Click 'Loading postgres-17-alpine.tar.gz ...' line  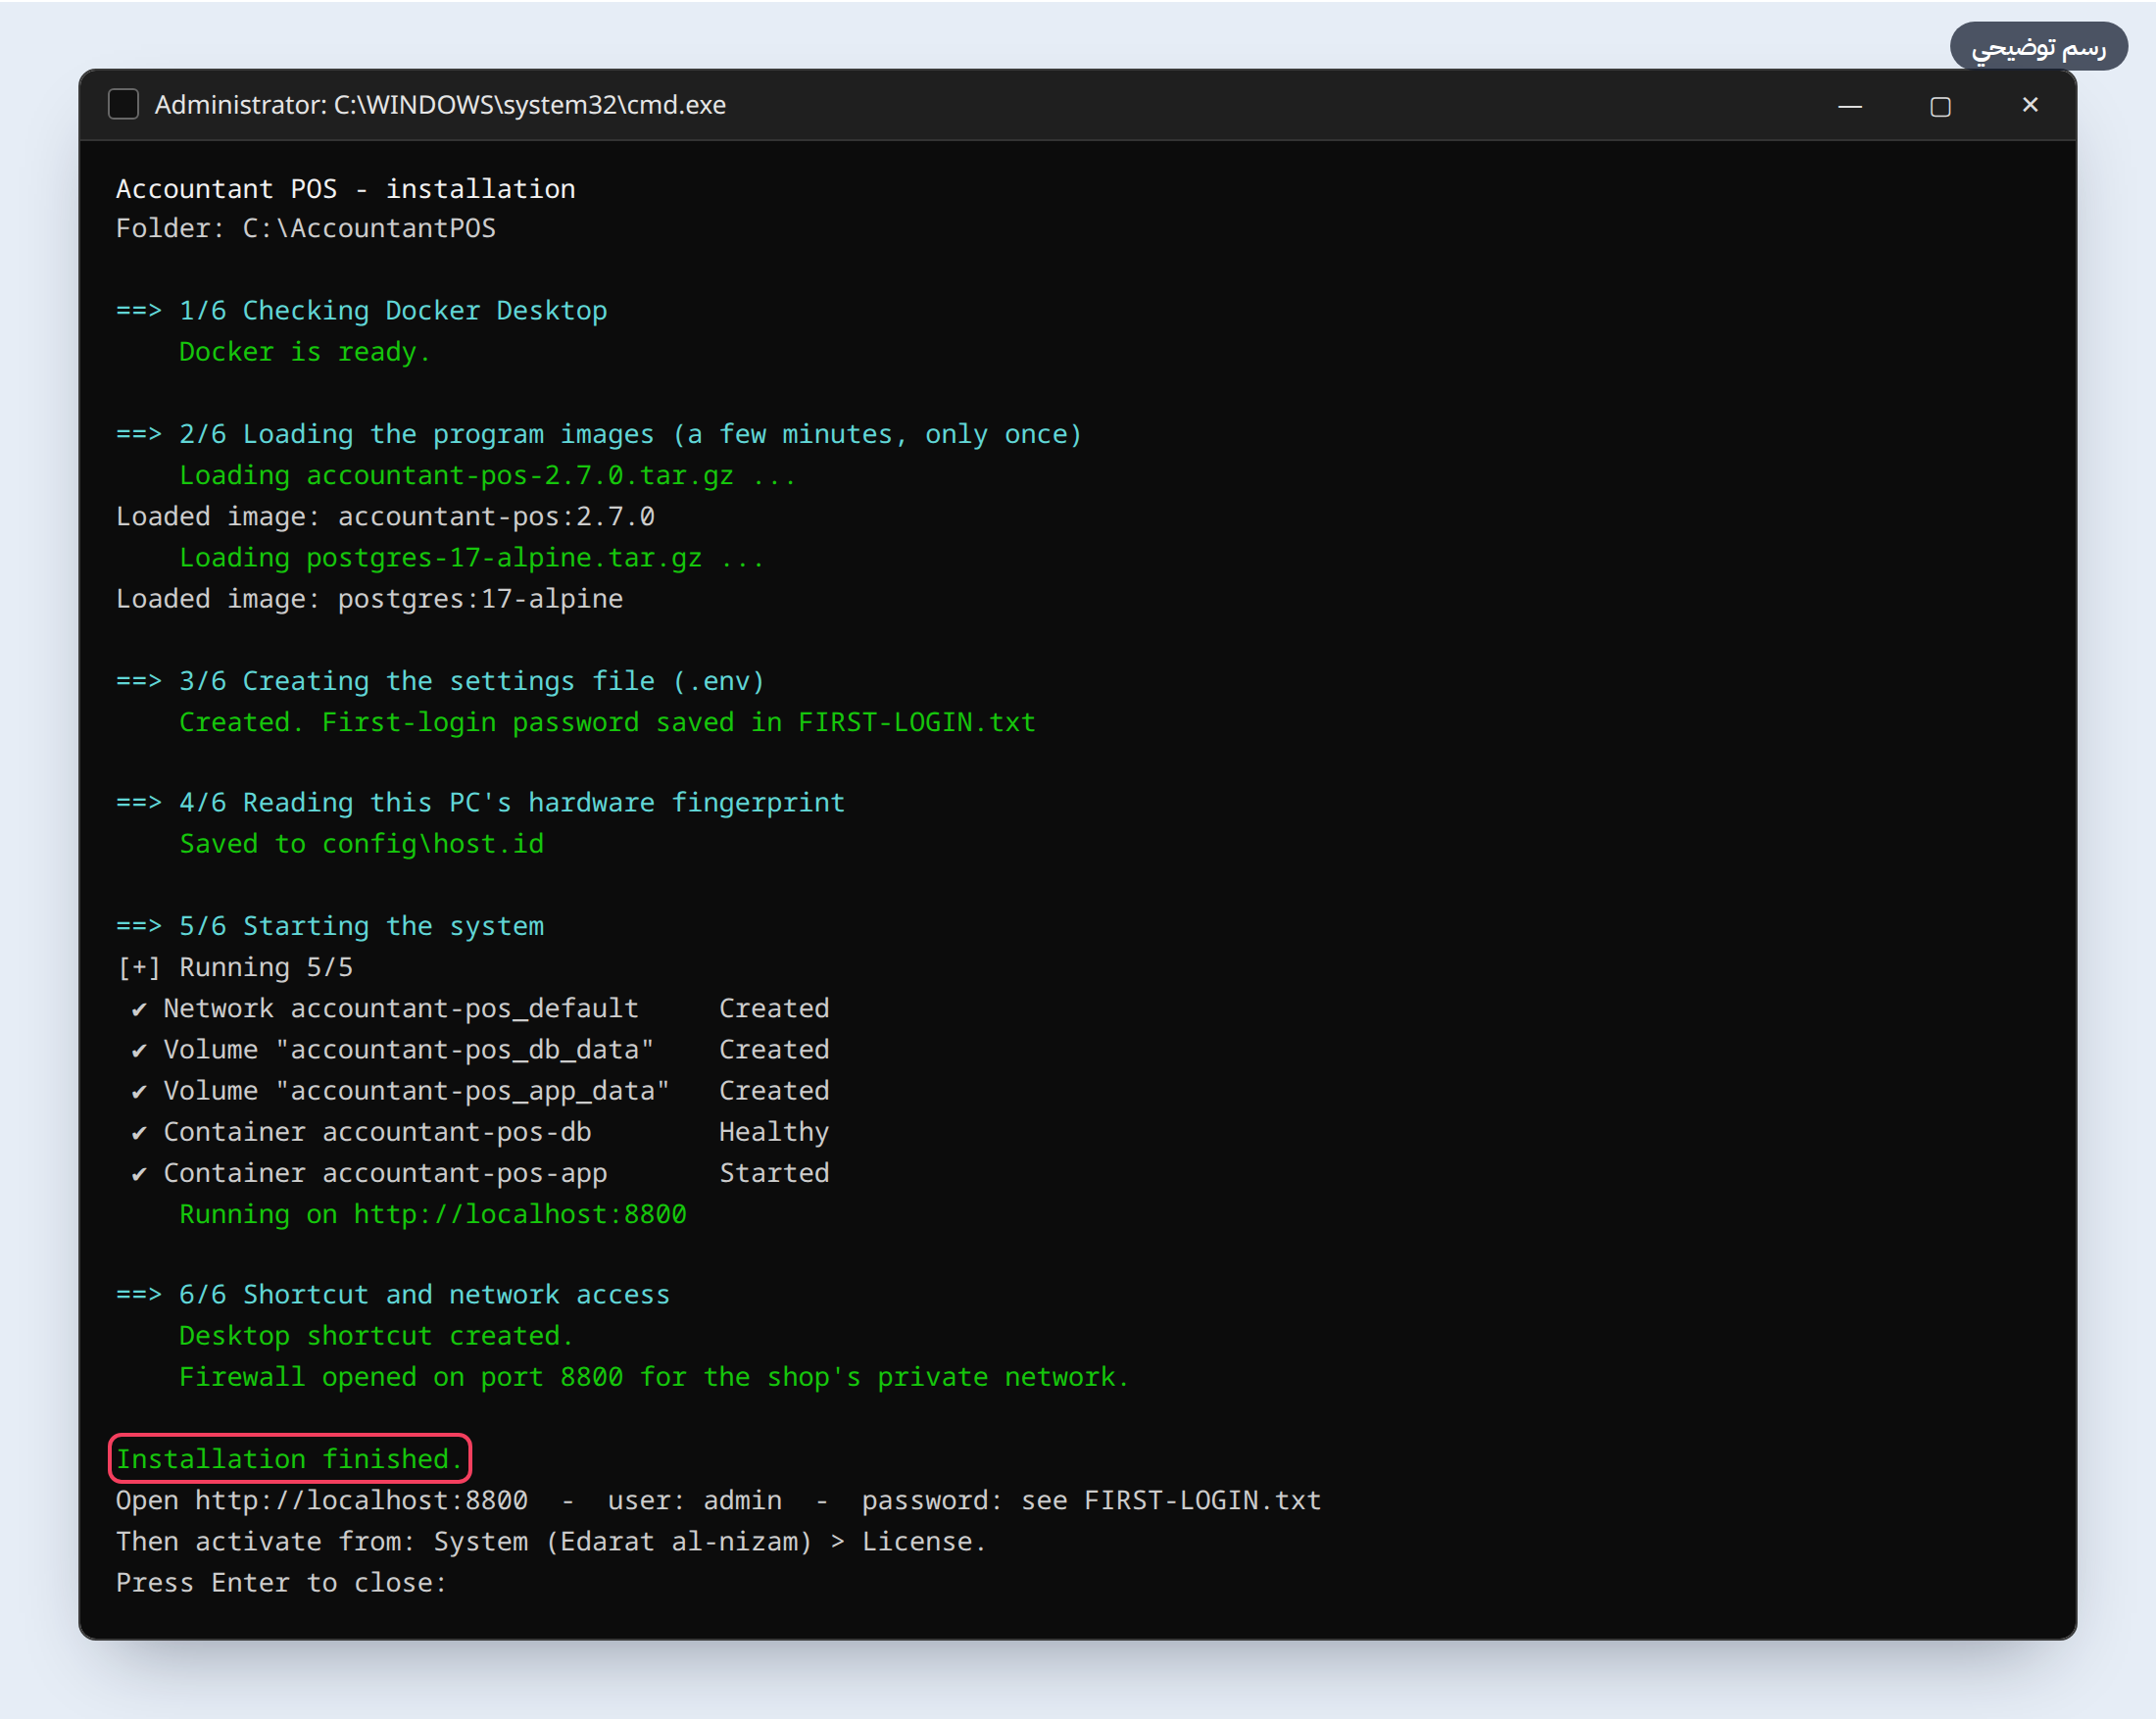[x=472, y=557]
